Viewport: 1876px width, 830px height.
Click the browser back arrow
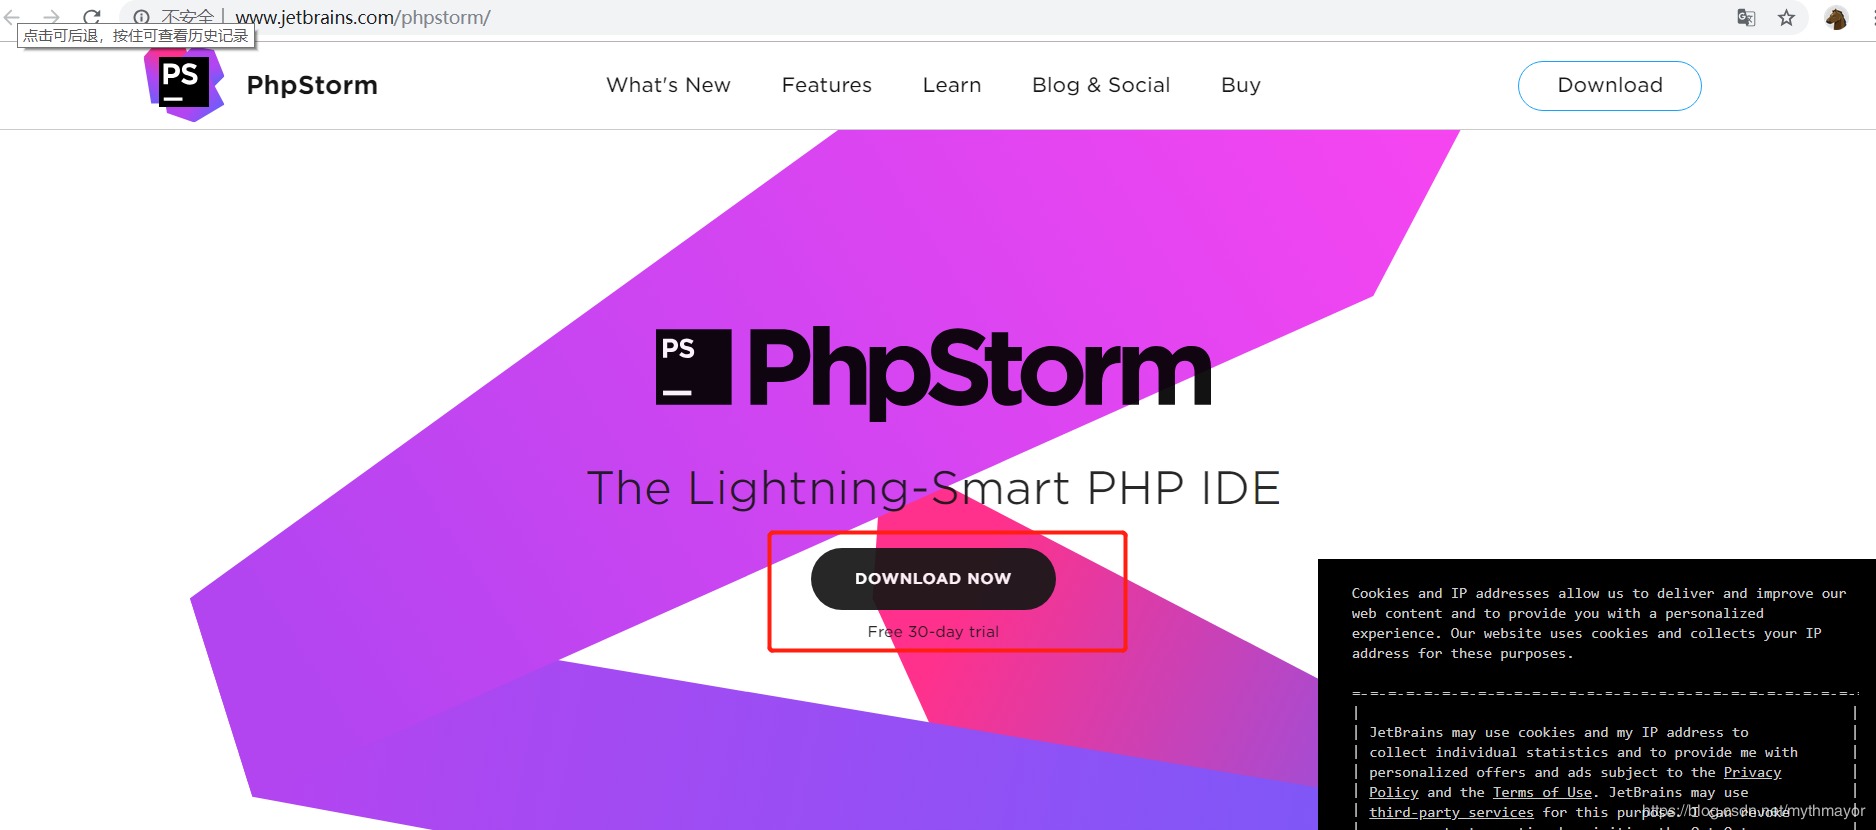pos(12,17)
